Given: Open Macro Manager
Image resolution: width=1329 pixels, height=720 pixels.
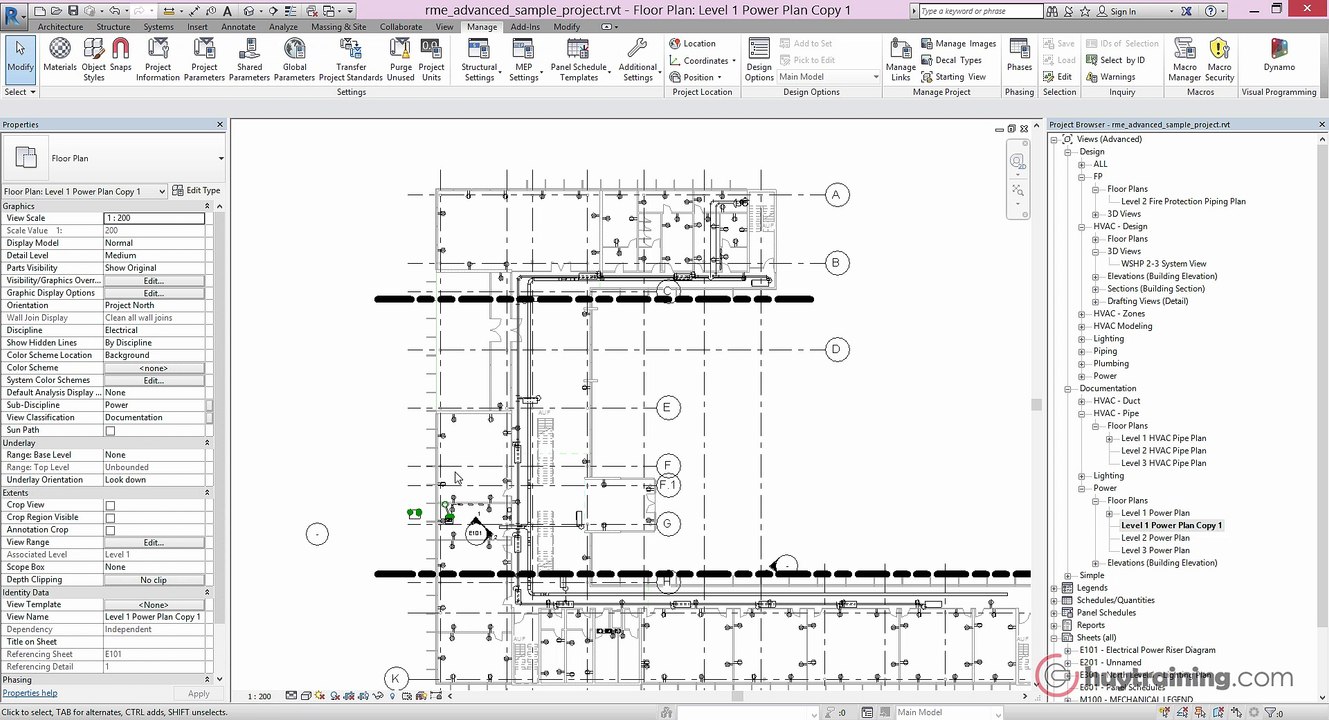Looking at the screenshot, I should [x=1185, y=59].
